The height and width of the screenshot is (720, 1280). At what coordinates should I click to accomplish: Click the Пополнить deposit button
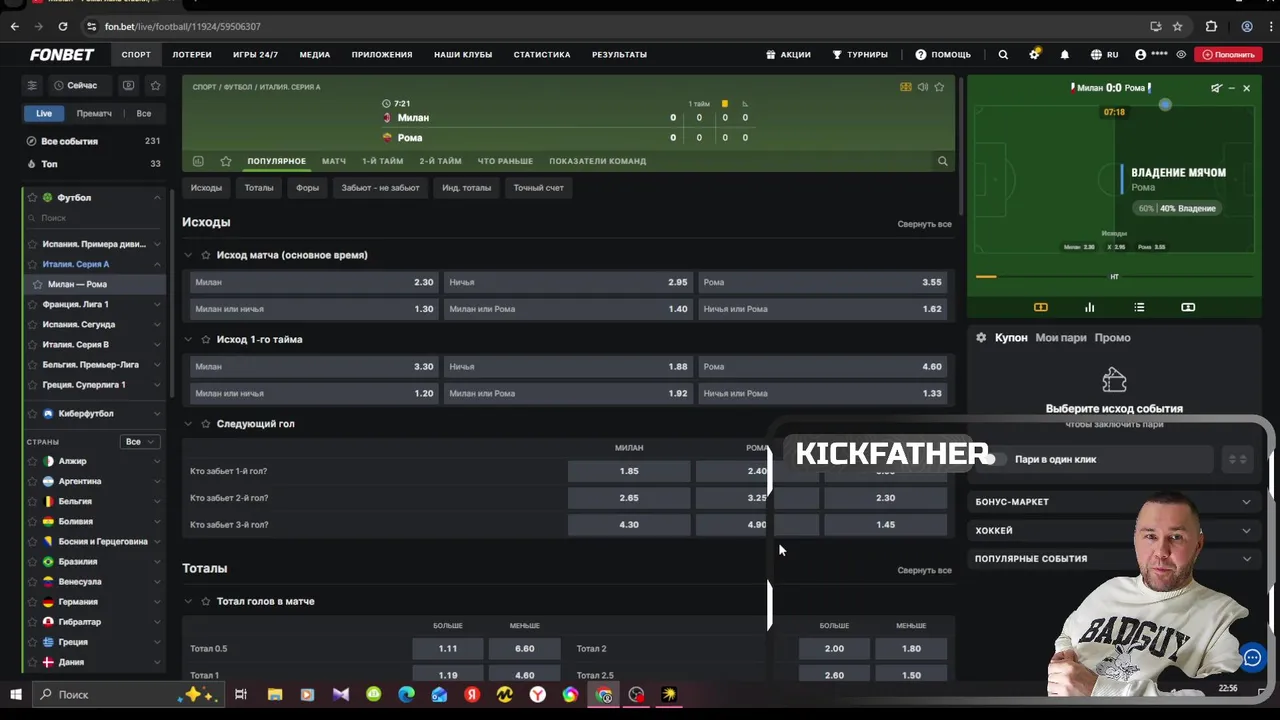1229,55
